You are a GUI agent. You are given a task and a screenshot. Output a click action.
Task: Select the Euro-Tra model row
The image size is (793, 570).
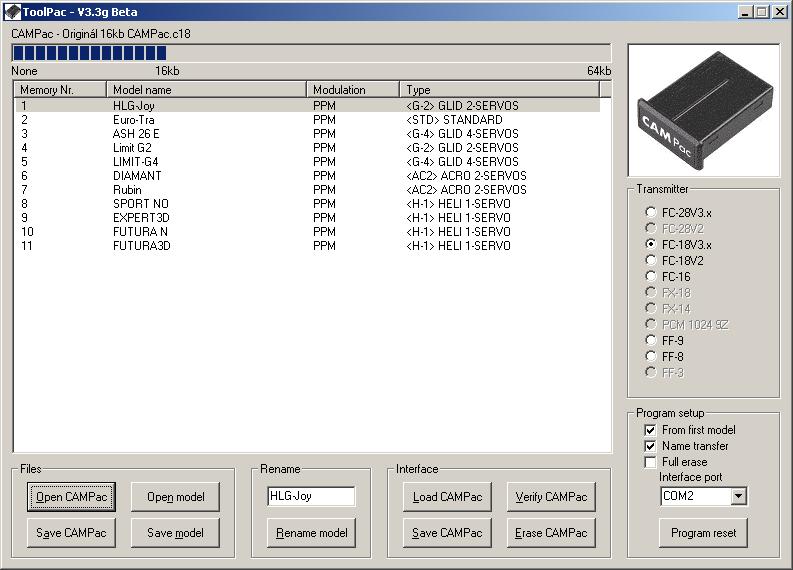coord(307,119)
